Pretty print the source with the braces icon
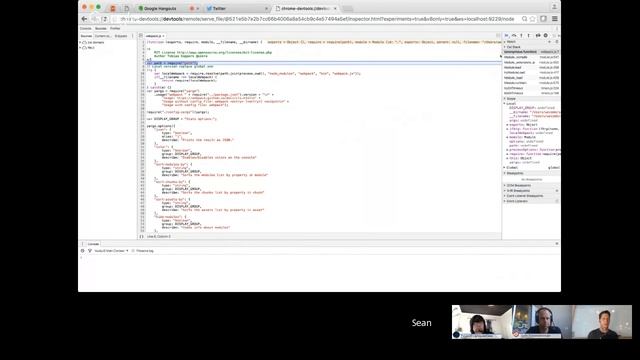 [x=141, y=236]
